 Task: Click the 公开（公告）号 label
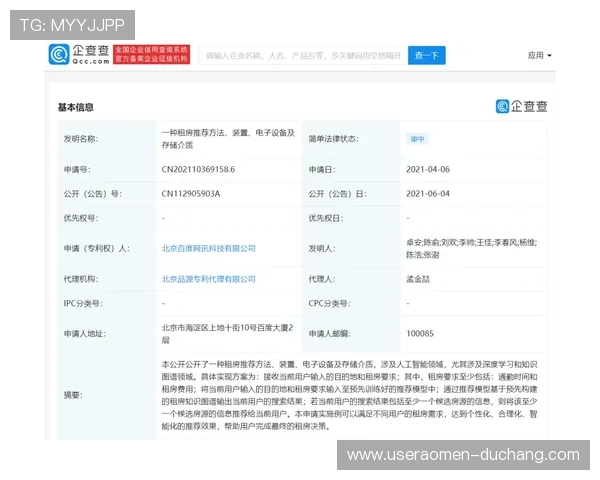point(93,194)
